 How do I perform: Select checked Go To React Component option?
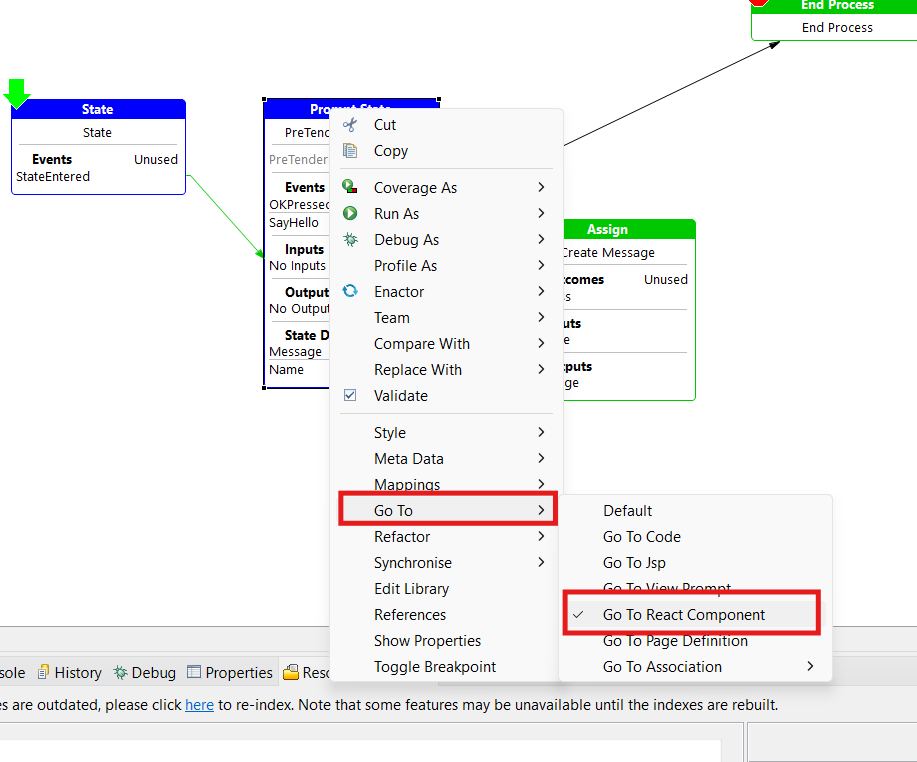[x=692, y=615]
